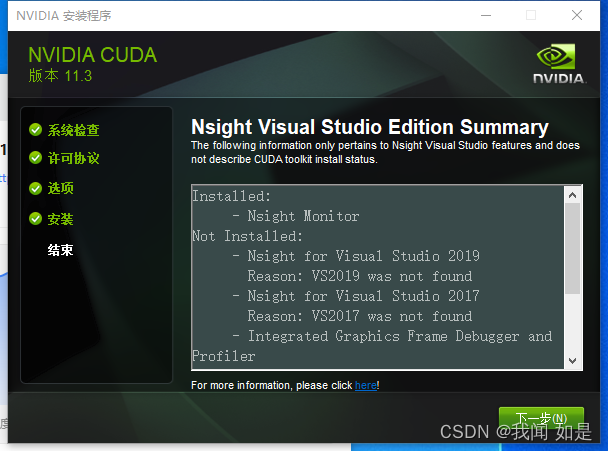Click the 'NVIDIA CUDA' title text
The image size is (608, 451).
point(93,55)
